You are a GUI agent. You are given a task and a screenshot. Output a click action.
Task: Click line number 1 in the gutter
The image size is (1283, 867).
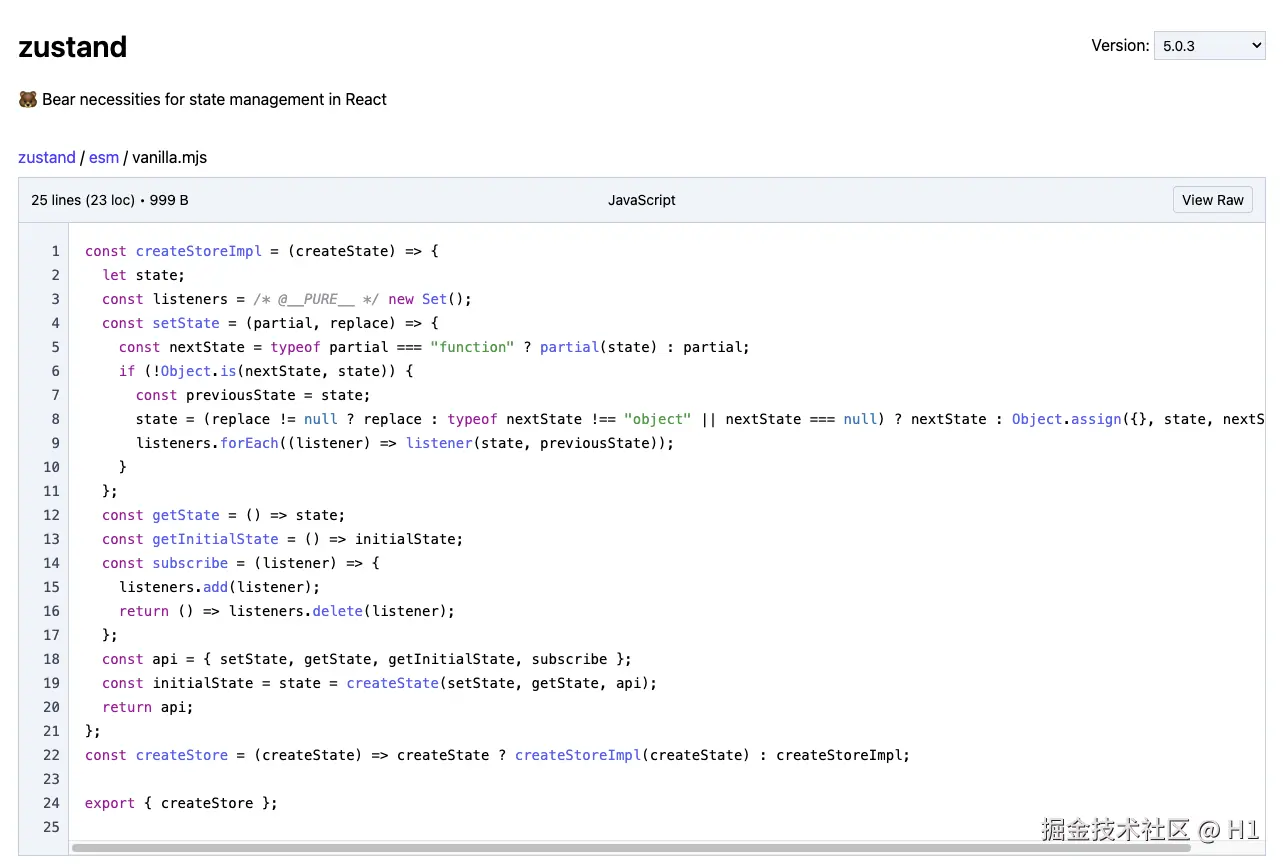(56, 251)
